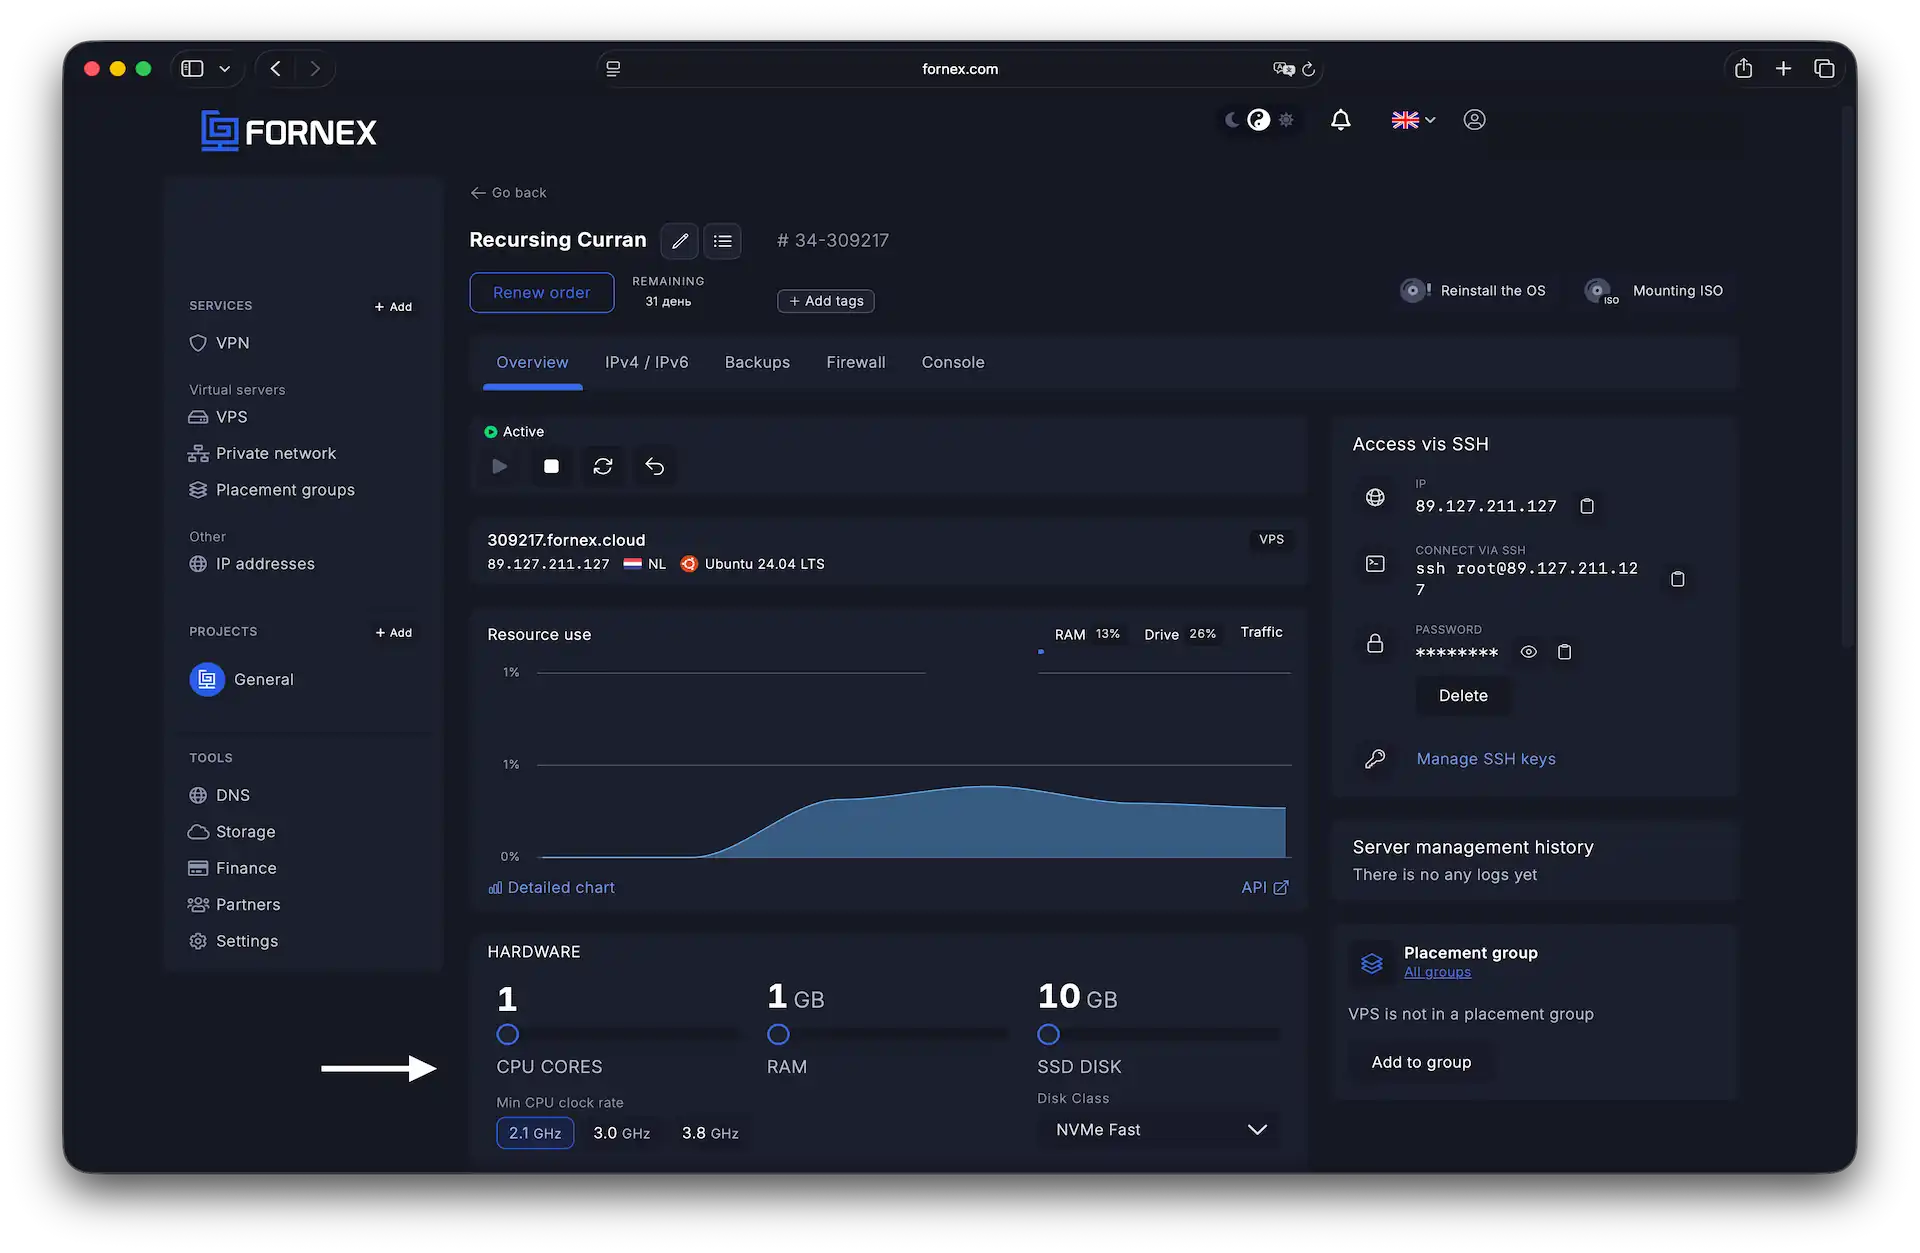Show RAM resource usage chart

(x=1087, y=635)
